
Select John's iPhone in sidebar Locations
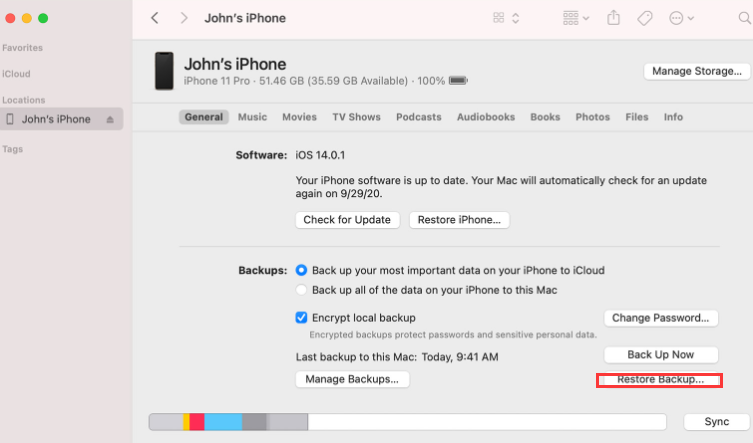click(x=56, y=119)
